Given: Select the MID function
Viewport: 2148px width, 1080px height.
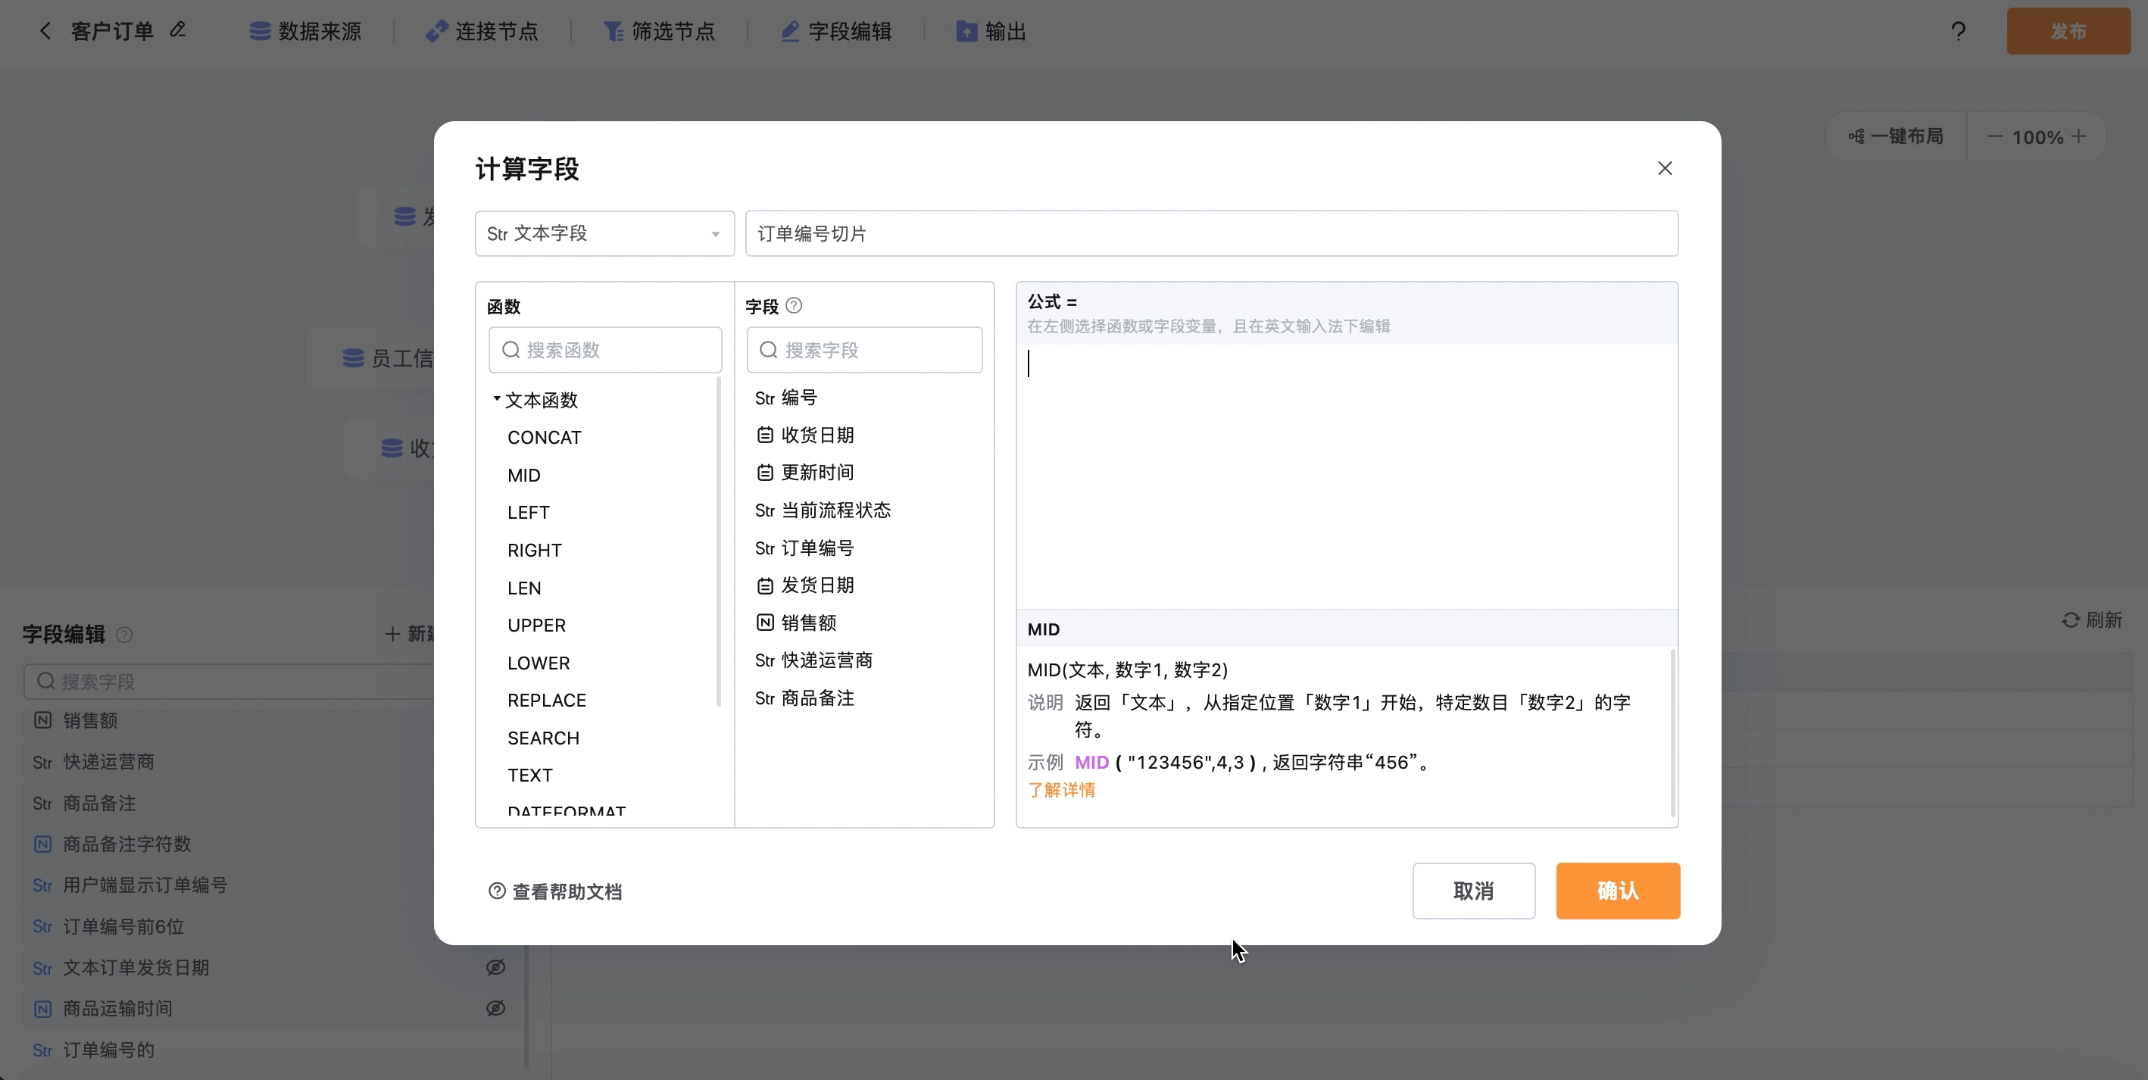Looking at the screenshot, I should coord(524,475).
